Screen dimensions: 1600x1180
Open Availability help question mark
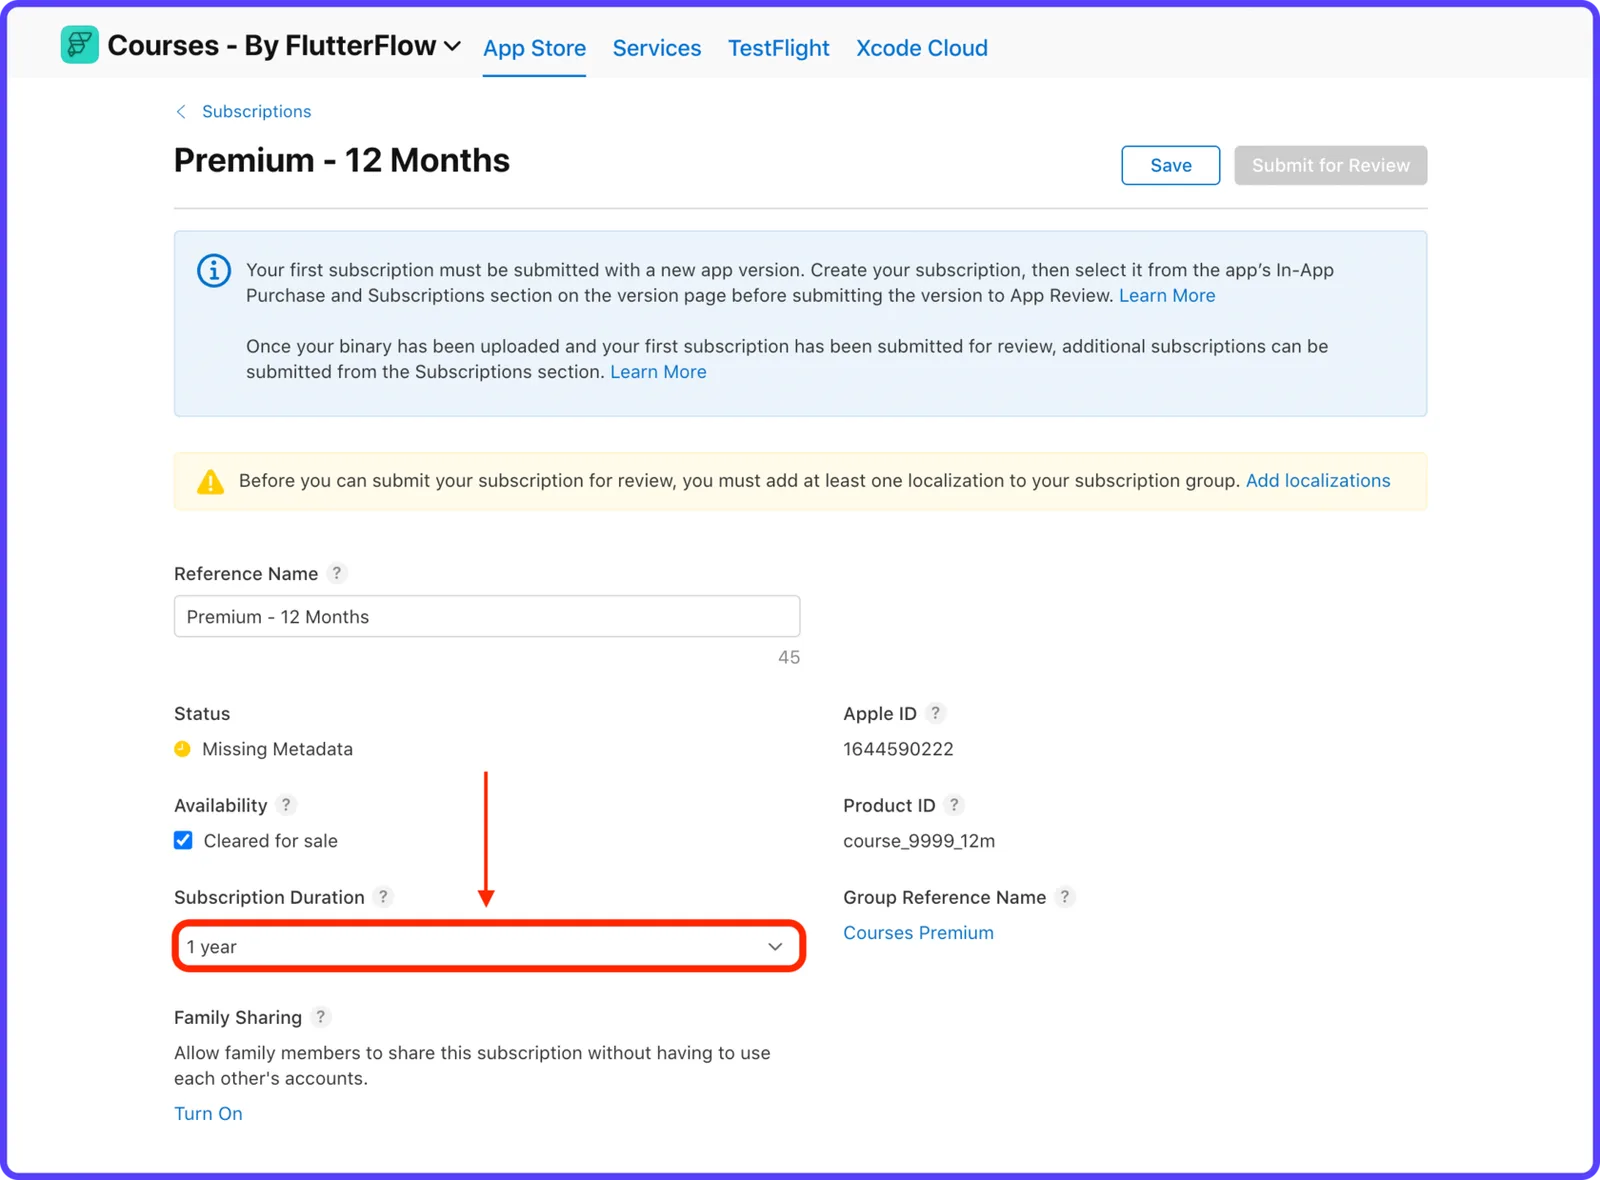(286, 805)
